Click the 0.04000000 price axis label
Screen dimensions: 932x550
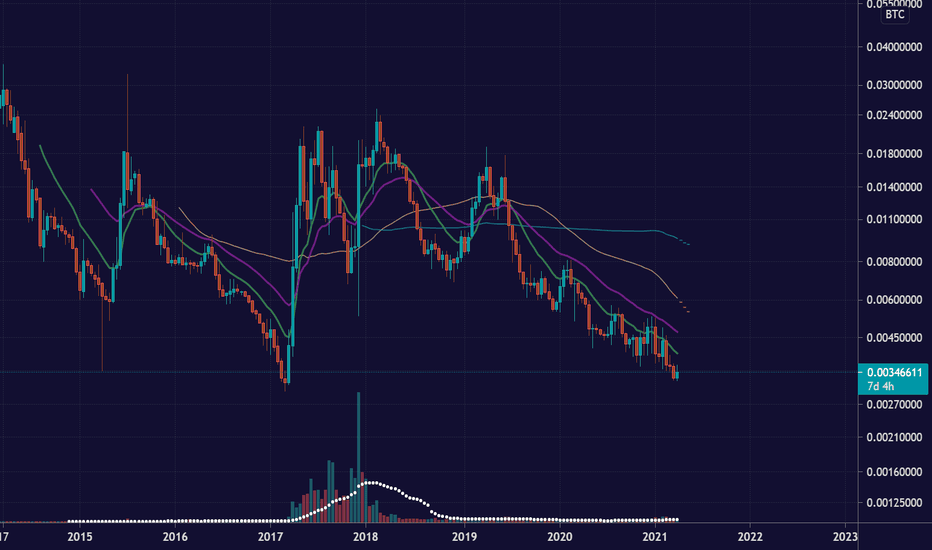[x=895, y=47]
